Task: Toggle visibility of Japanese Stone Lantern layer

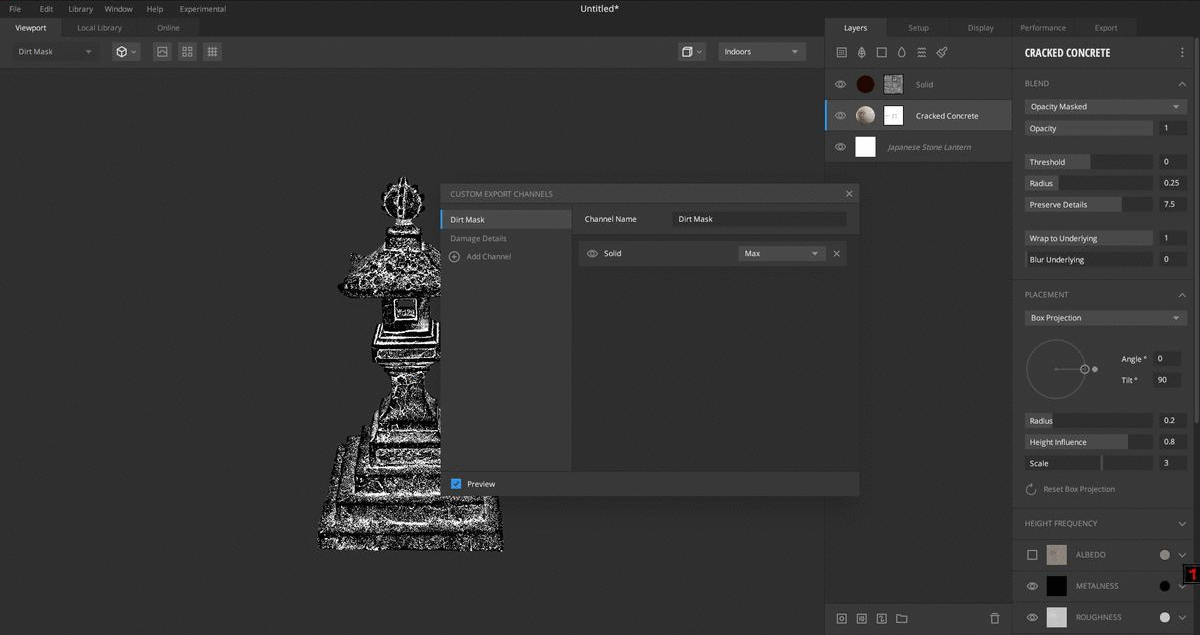Action: point(840,147)
